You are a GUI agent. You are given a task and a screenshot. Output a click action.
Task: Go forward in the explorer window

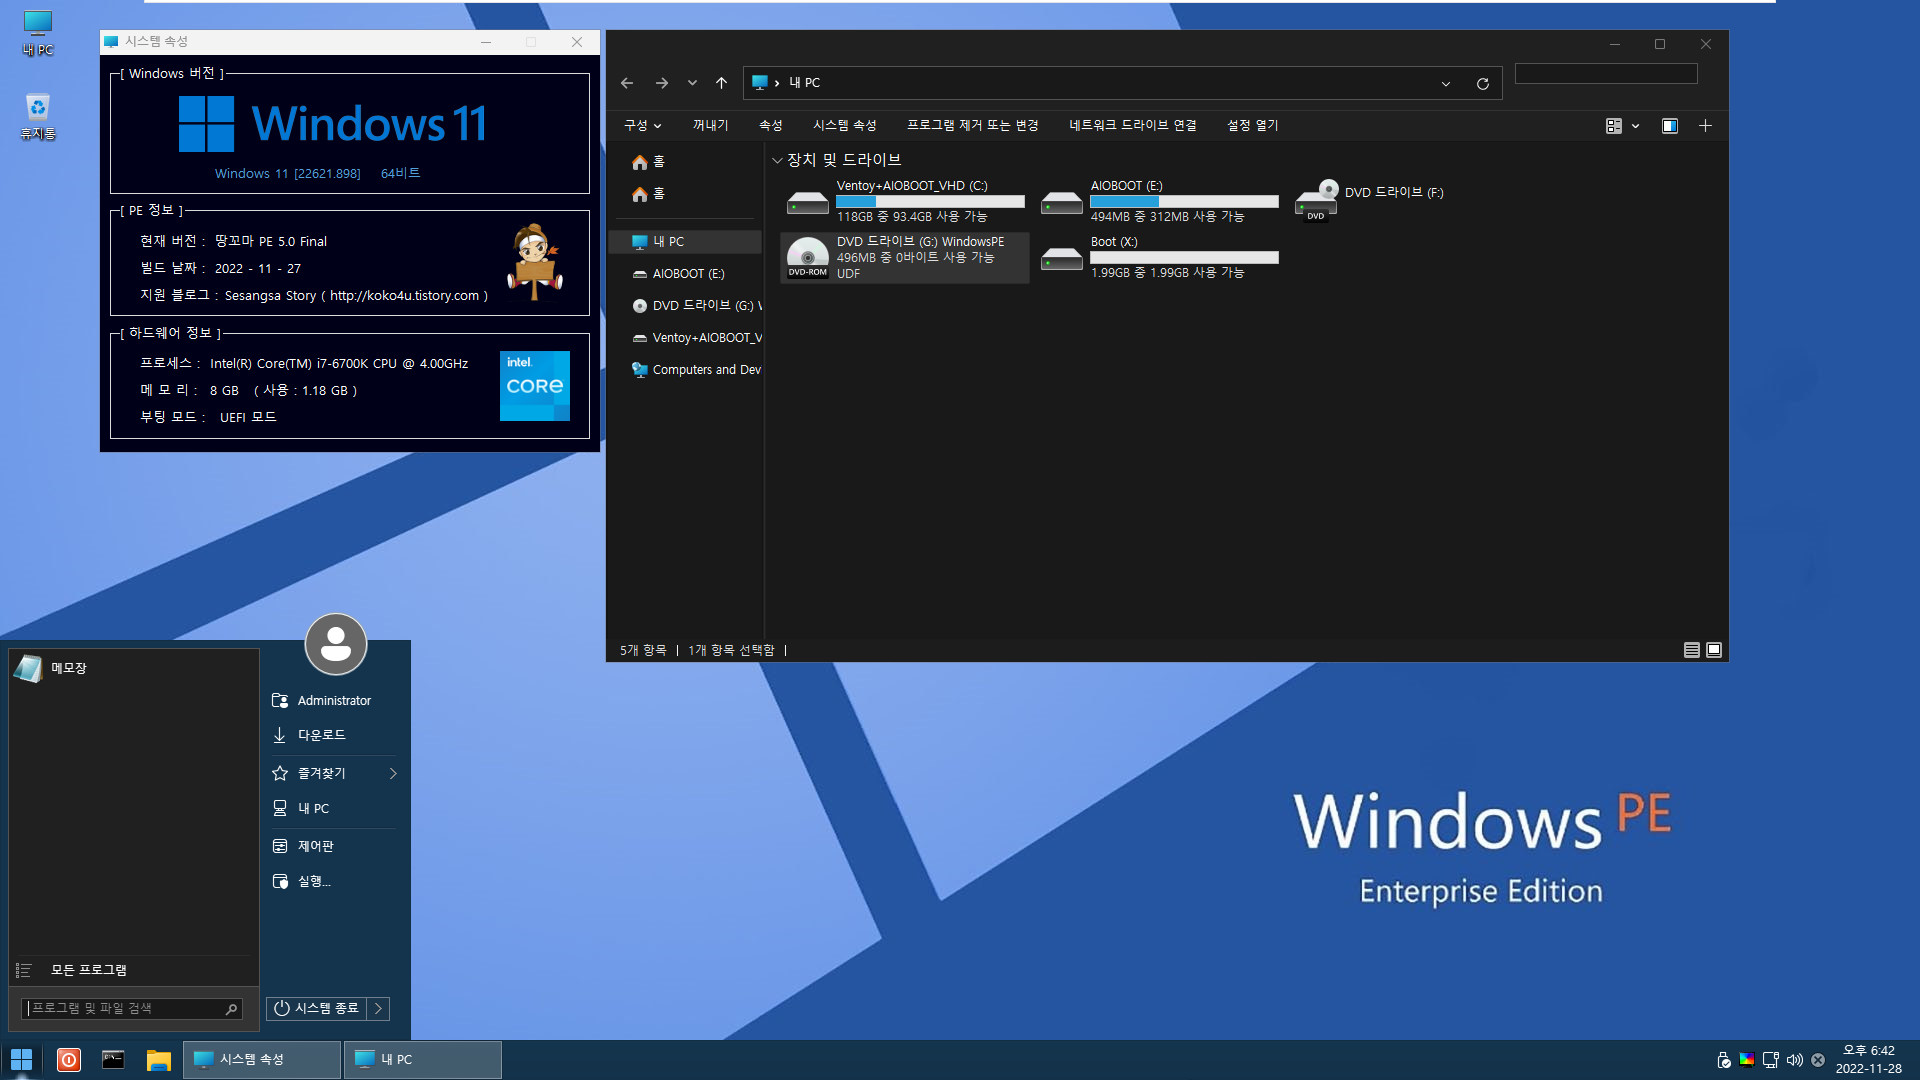click(661, 83)
